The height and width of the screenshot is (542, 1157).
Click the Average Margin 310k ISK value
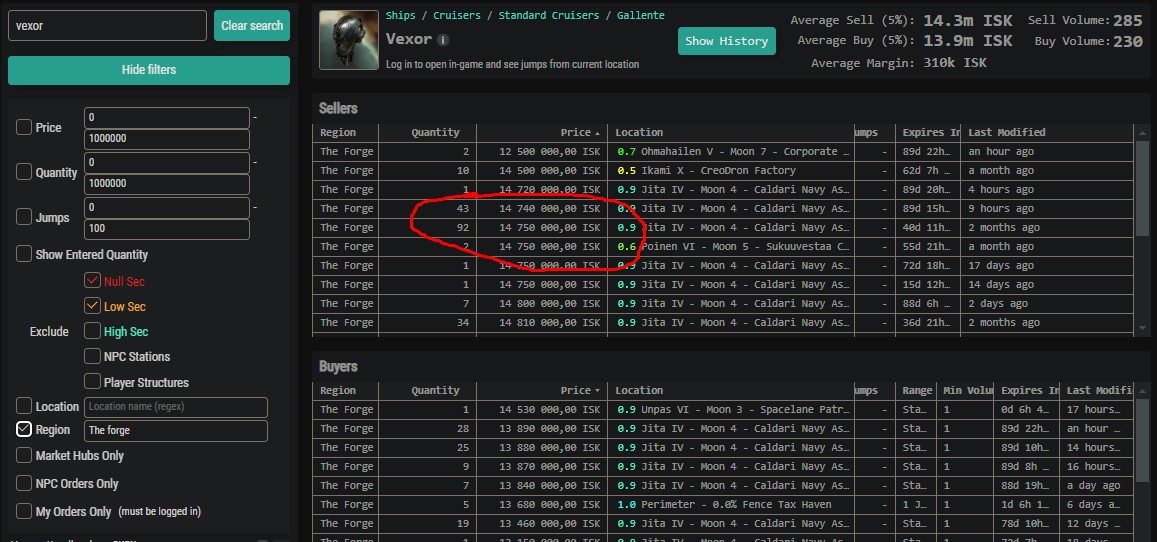click(x=955, y=63)
